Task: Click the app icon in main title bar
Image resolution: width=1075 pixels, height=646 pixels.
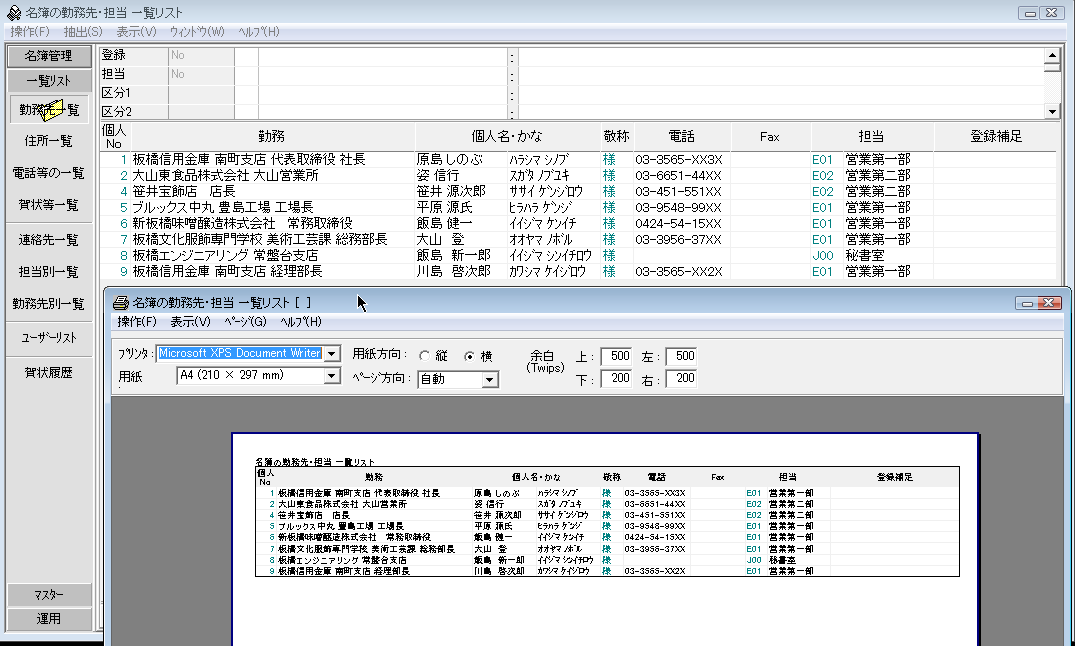Action: coord(13,13)
